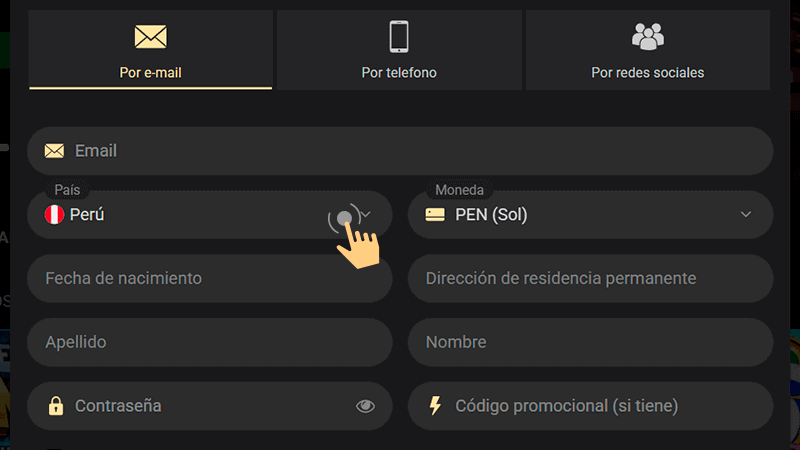The image size is (800, 450).
Task: Click the card icon beside PEN (Sol)
Action: [x=435, y=215]
